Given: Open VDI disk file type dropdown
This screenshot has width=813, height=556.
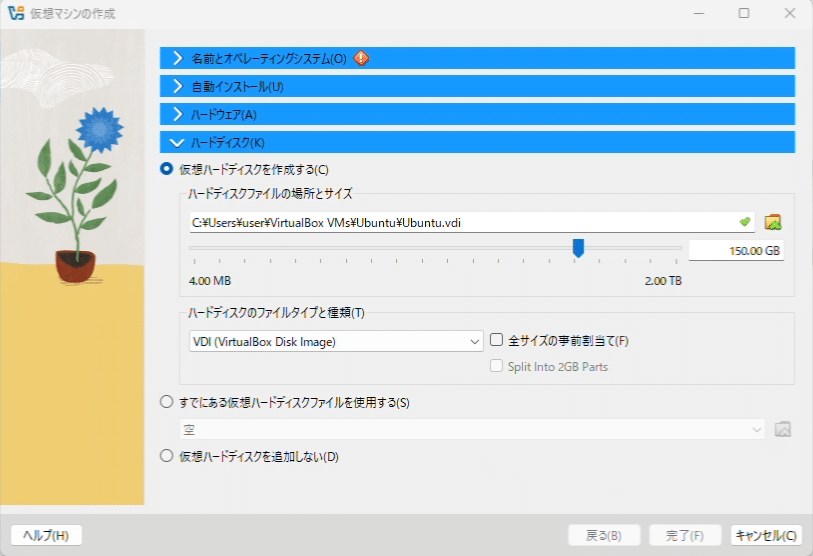Looking at the screenshot, I should (x=336, y=341).
